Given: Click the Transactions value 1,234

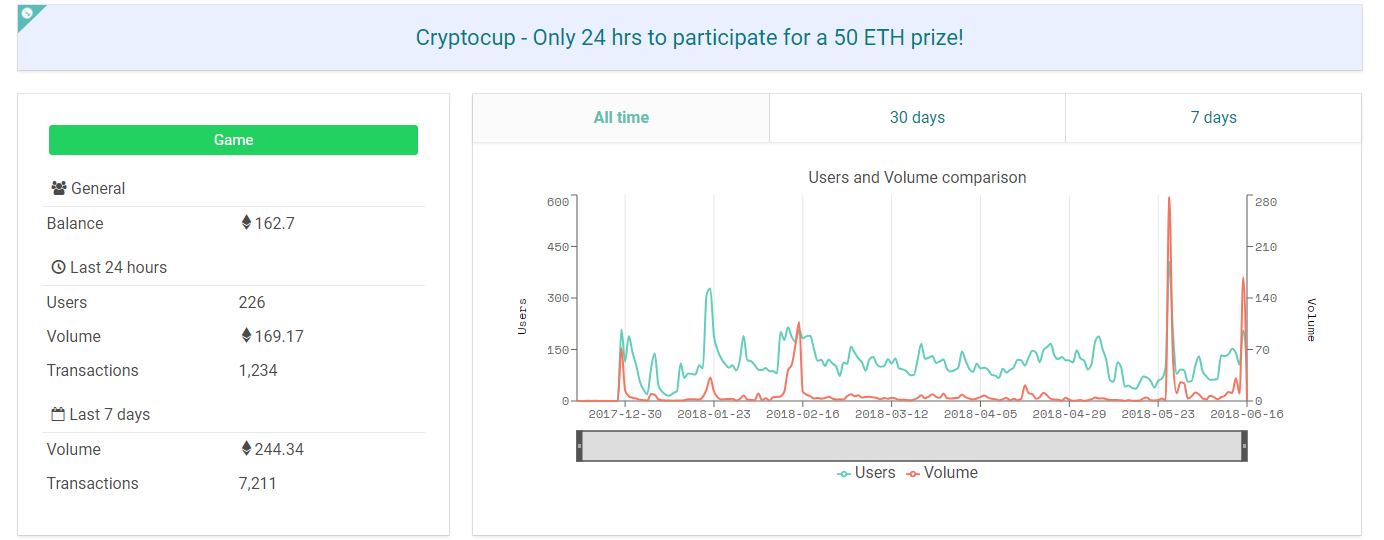Looking at the screenshot, I should (x=258, y=370).
